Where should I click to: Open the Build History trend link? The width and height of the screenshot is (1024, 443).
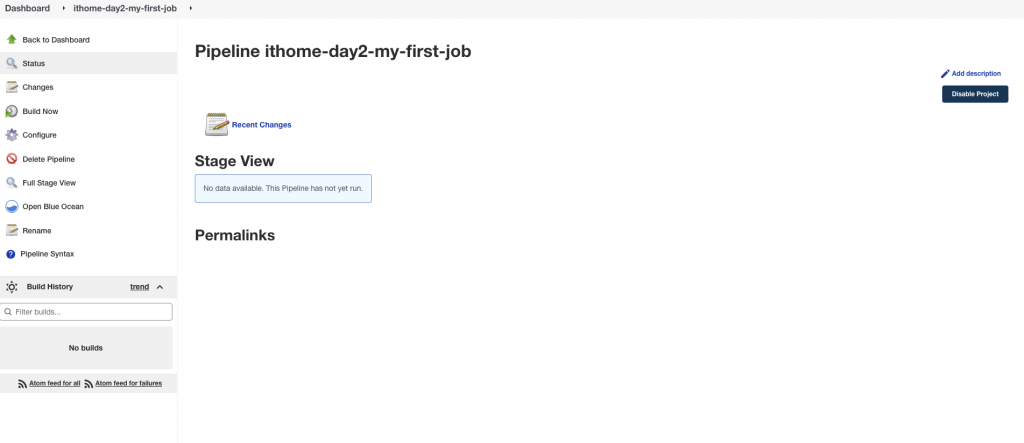[139, 287]
